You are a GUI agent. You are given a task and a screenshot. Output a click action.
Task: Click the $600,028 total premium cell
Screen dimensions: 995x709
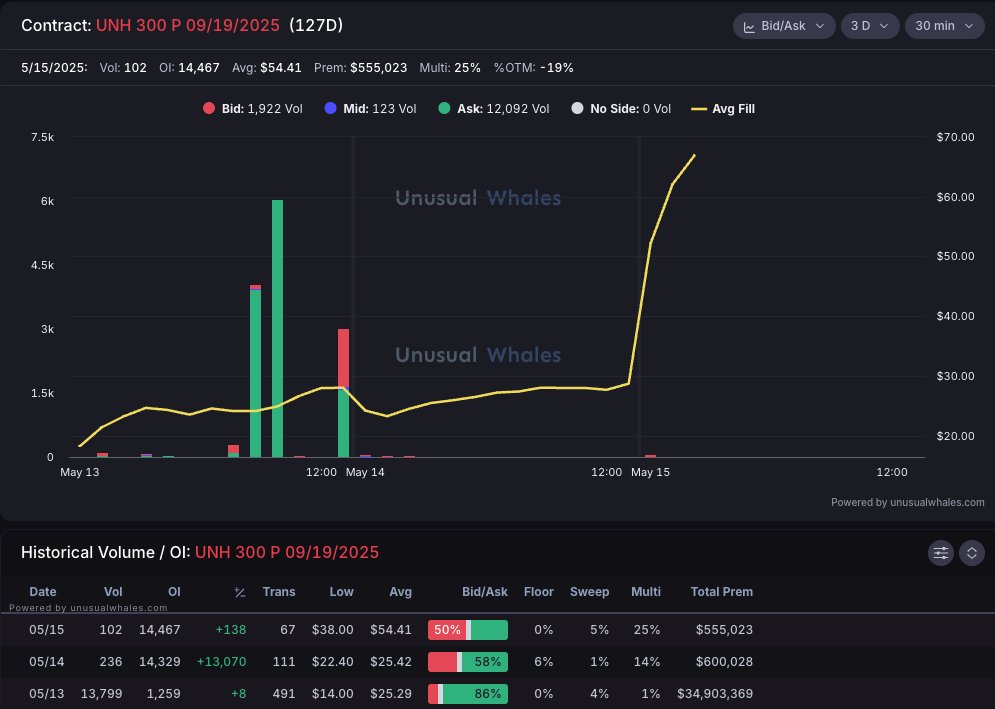click(x=724, y=661)
